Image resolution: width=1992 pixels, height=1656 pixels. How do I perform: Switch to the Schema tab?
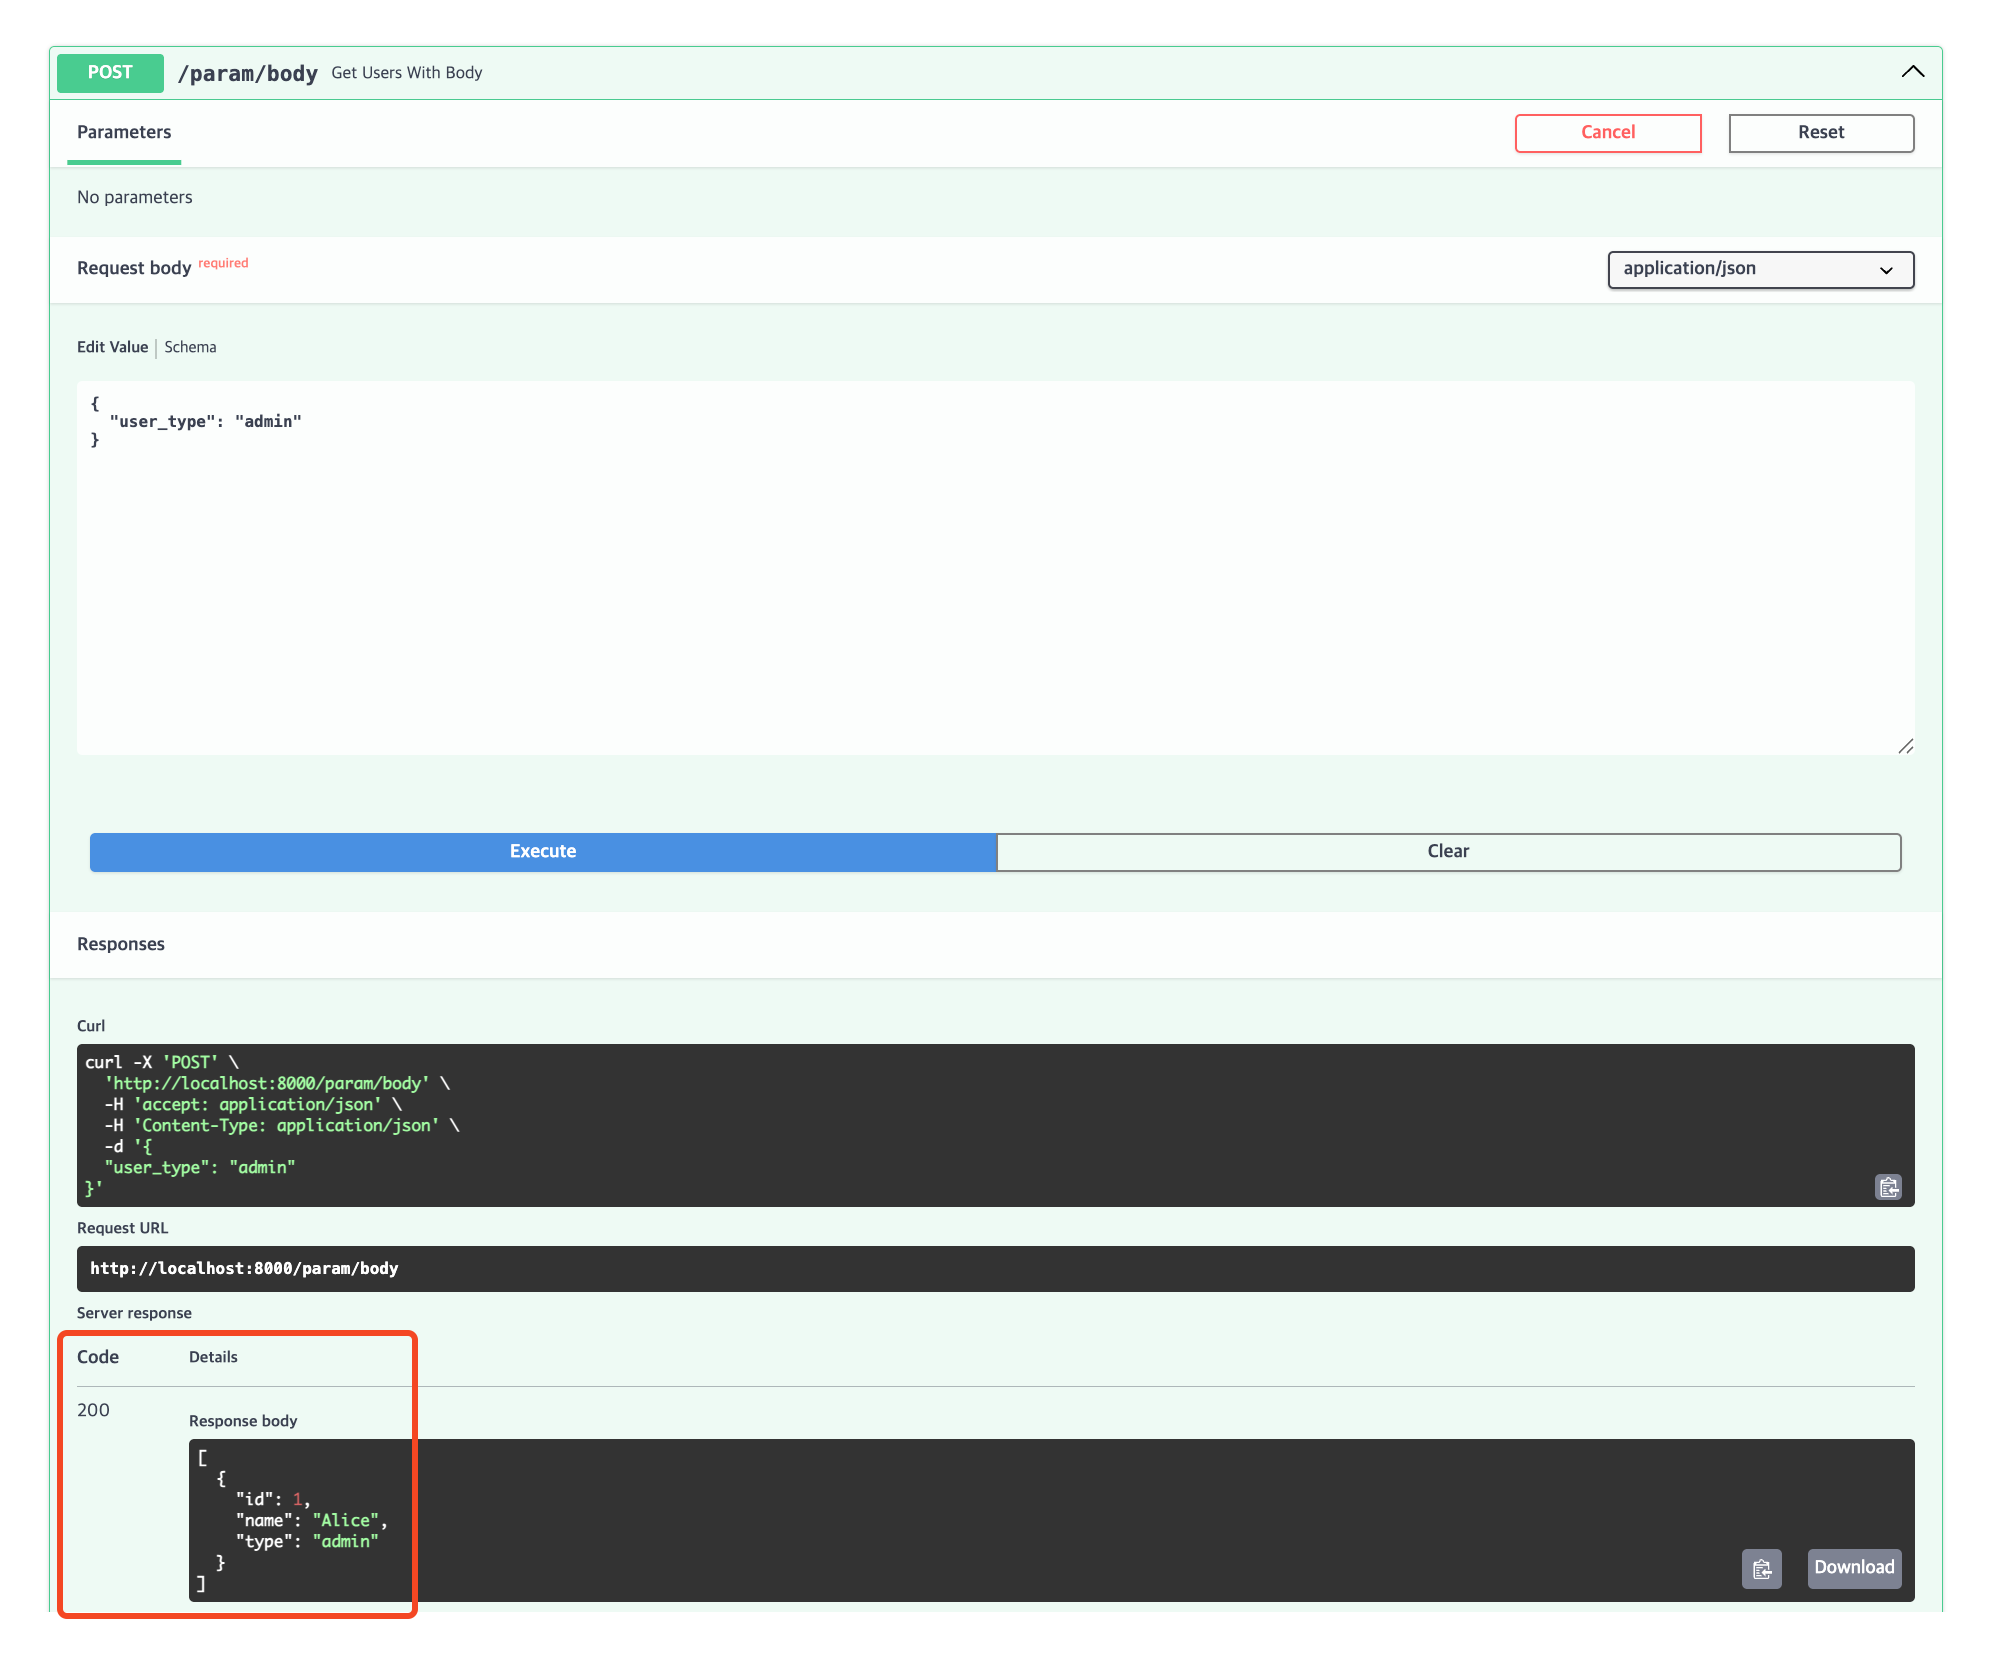(x=190, y=347)
